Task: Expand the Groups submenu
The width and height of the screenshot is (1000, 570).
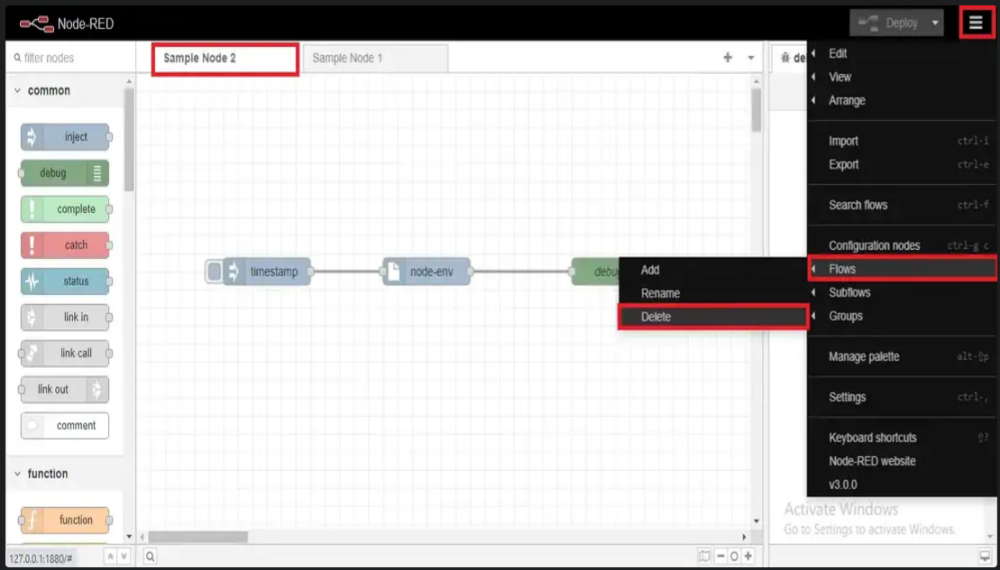Action: click(x=902, y=316)
